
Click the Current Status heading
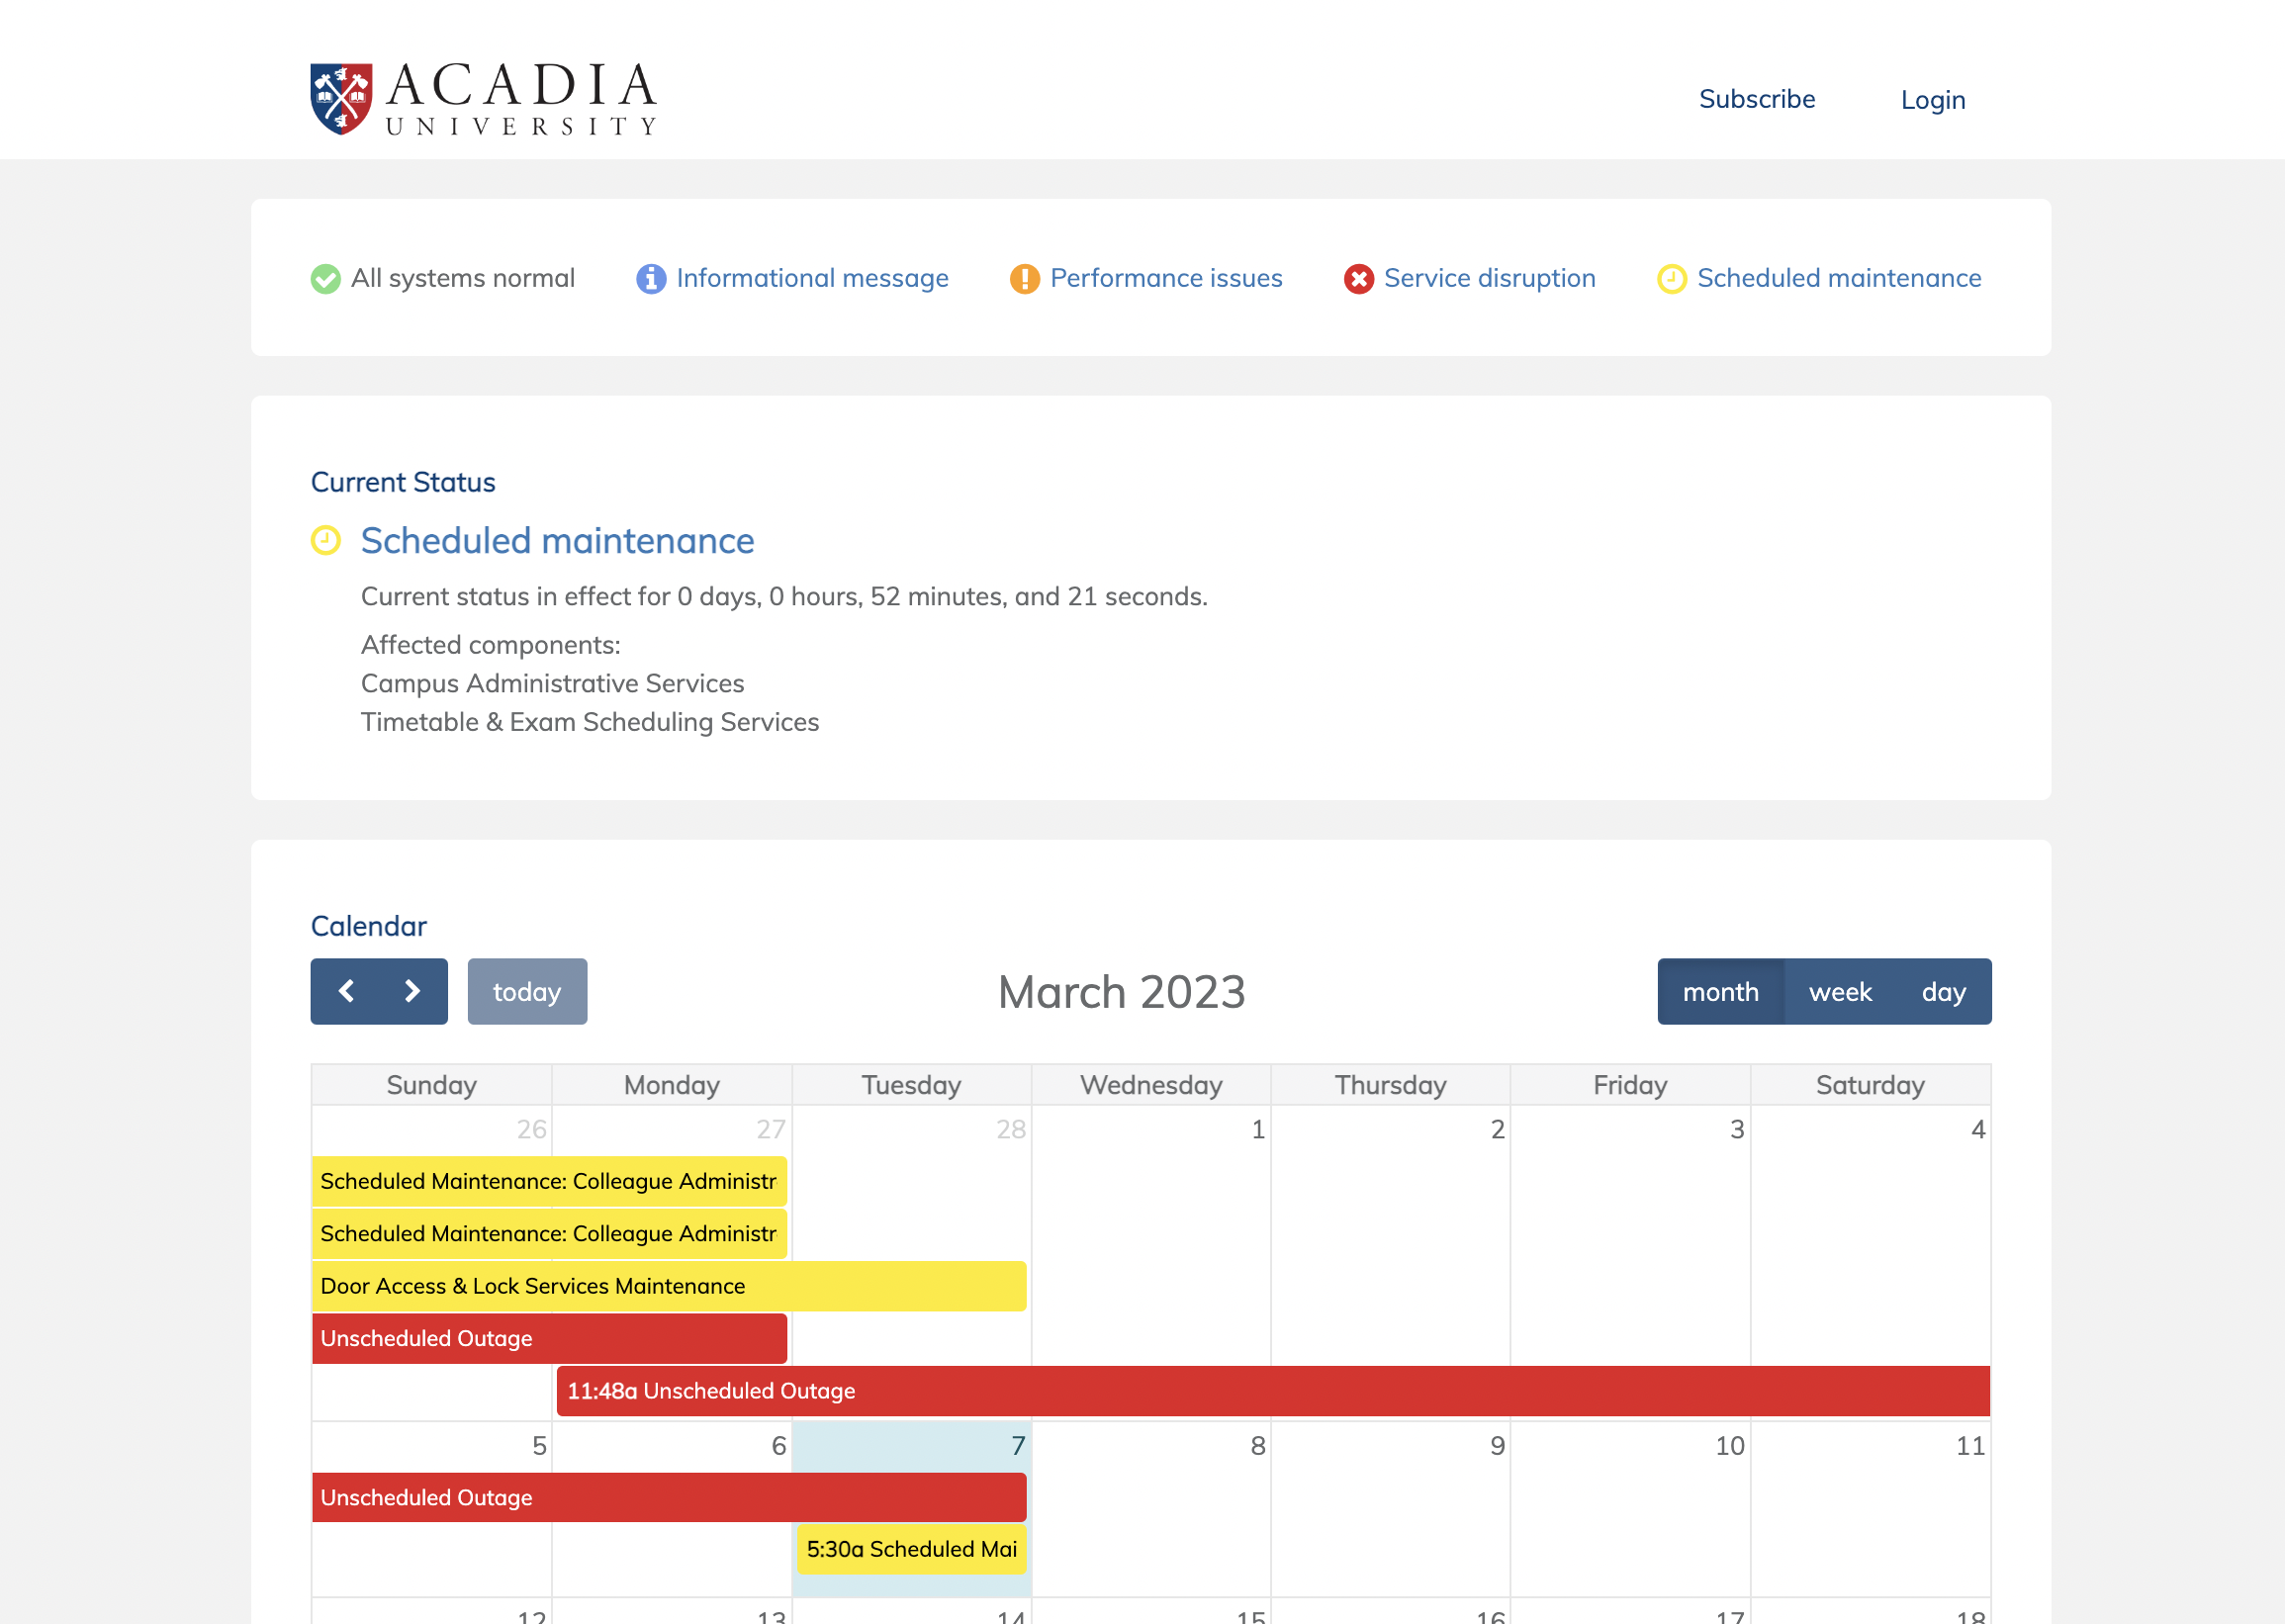(403, 482)
